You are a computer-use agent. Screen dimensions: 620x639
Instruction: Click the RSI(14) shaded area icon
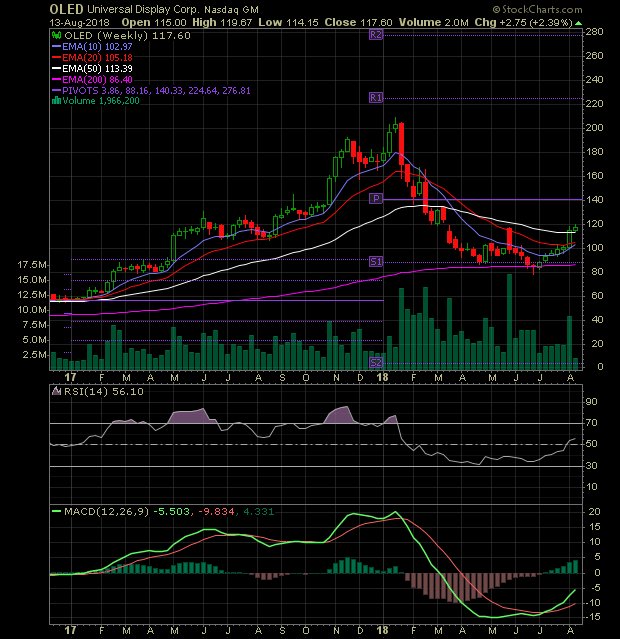click(x=56, y=392)
